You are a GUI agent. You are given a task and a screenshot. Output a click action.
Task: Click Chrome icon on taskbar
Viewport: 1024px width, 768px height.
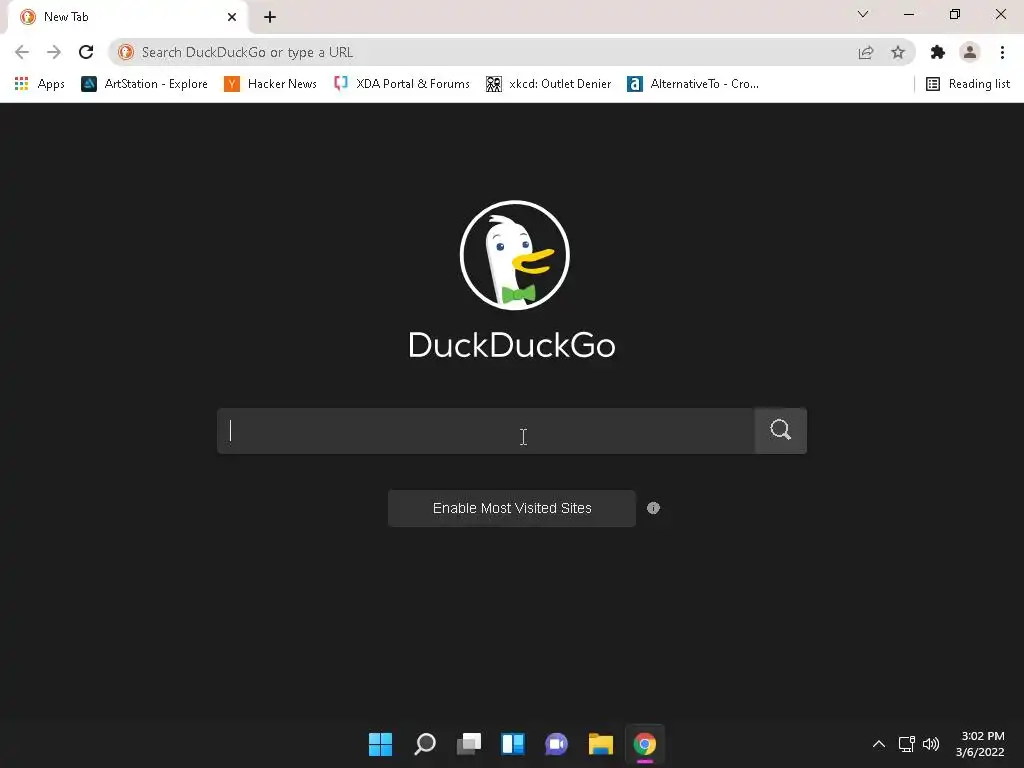[645, 744]
